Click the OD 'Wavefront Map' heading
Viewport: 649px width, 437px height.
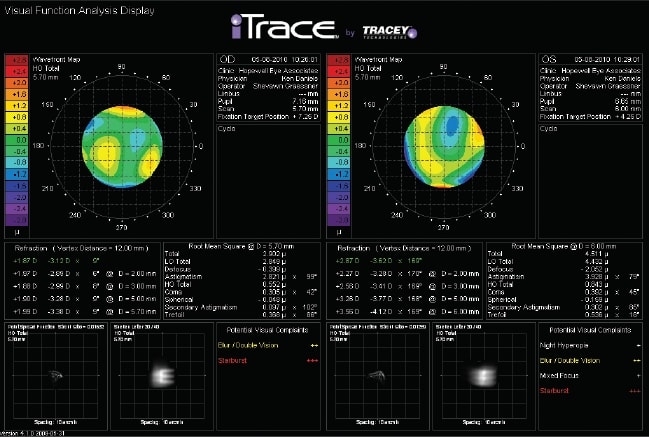[x=56, y=60]
